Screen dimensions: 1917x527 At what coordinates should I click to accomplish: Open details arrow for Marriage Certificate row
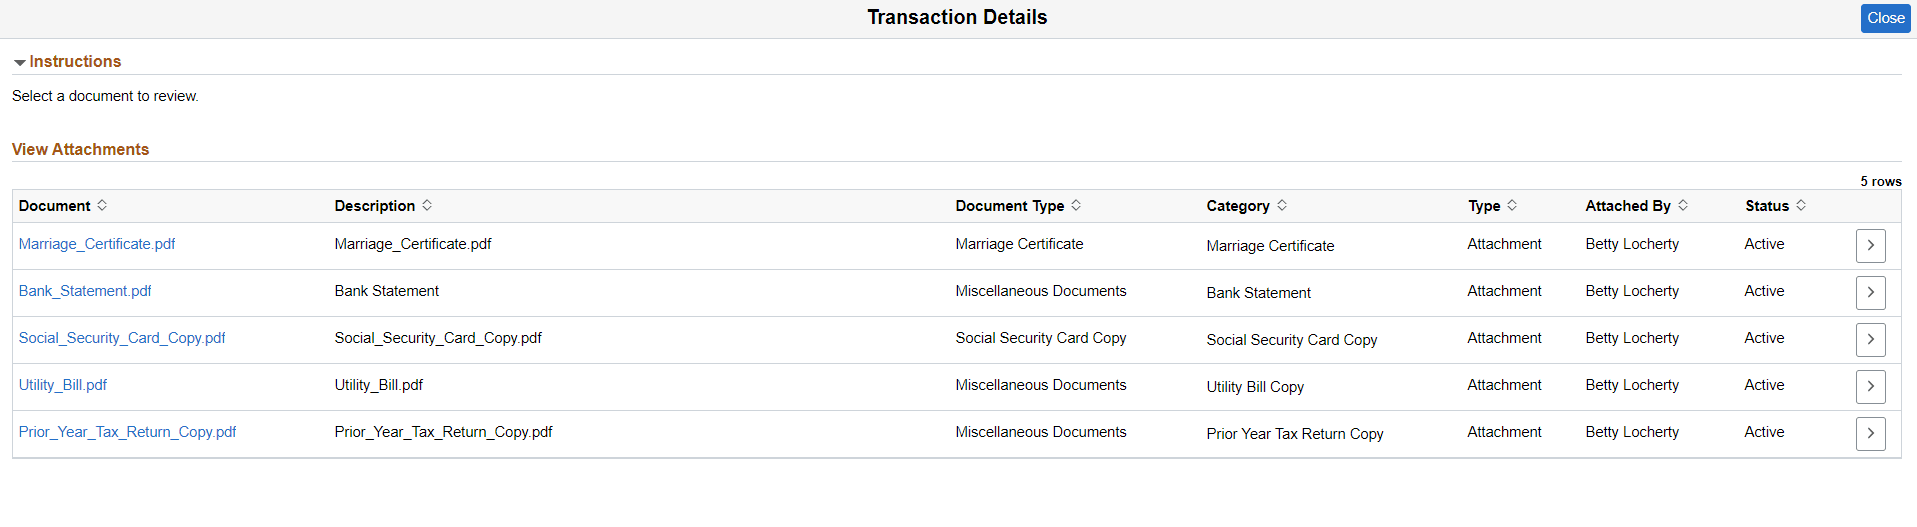[x=1870, y=246]
